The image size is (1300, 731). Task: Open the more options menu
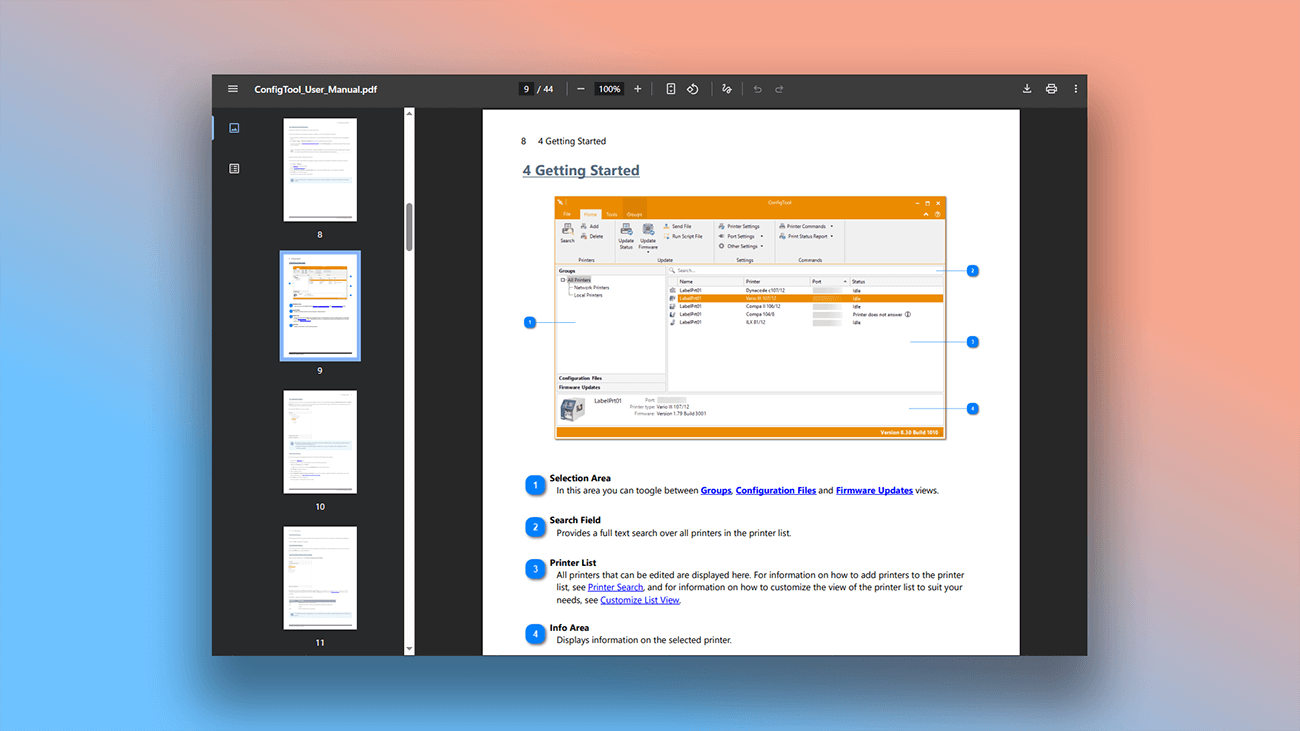(x=1075, y=88)
